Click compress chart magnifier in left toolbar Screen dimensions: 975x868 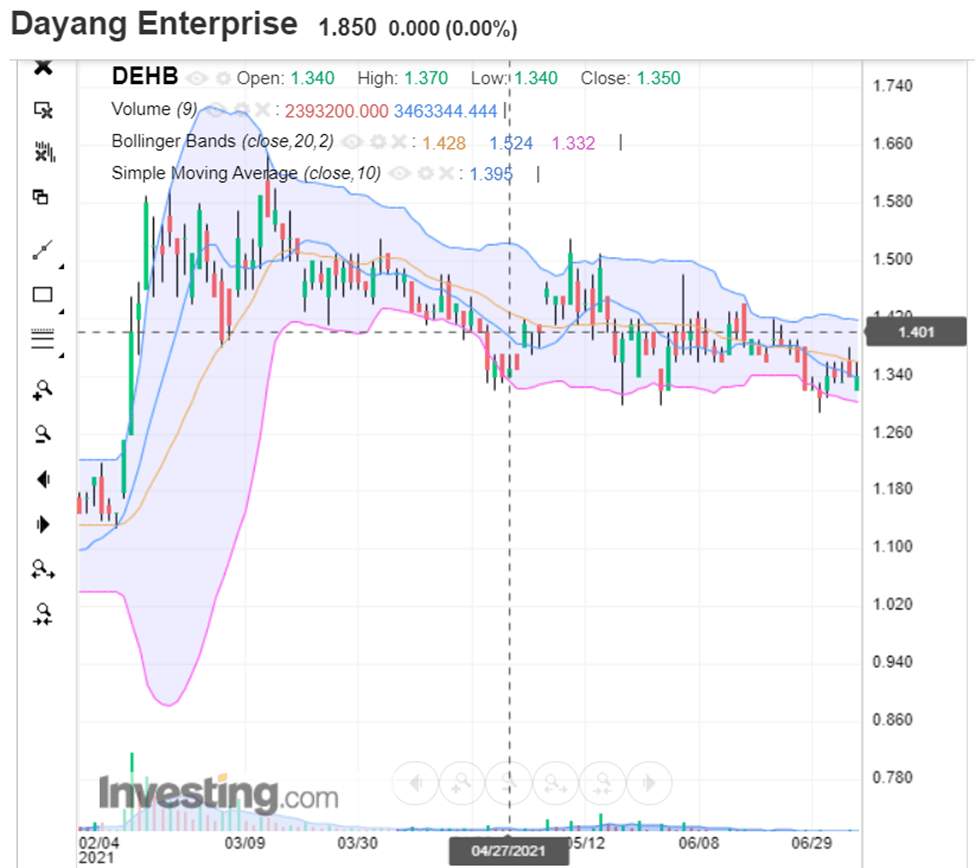(41, 612)
